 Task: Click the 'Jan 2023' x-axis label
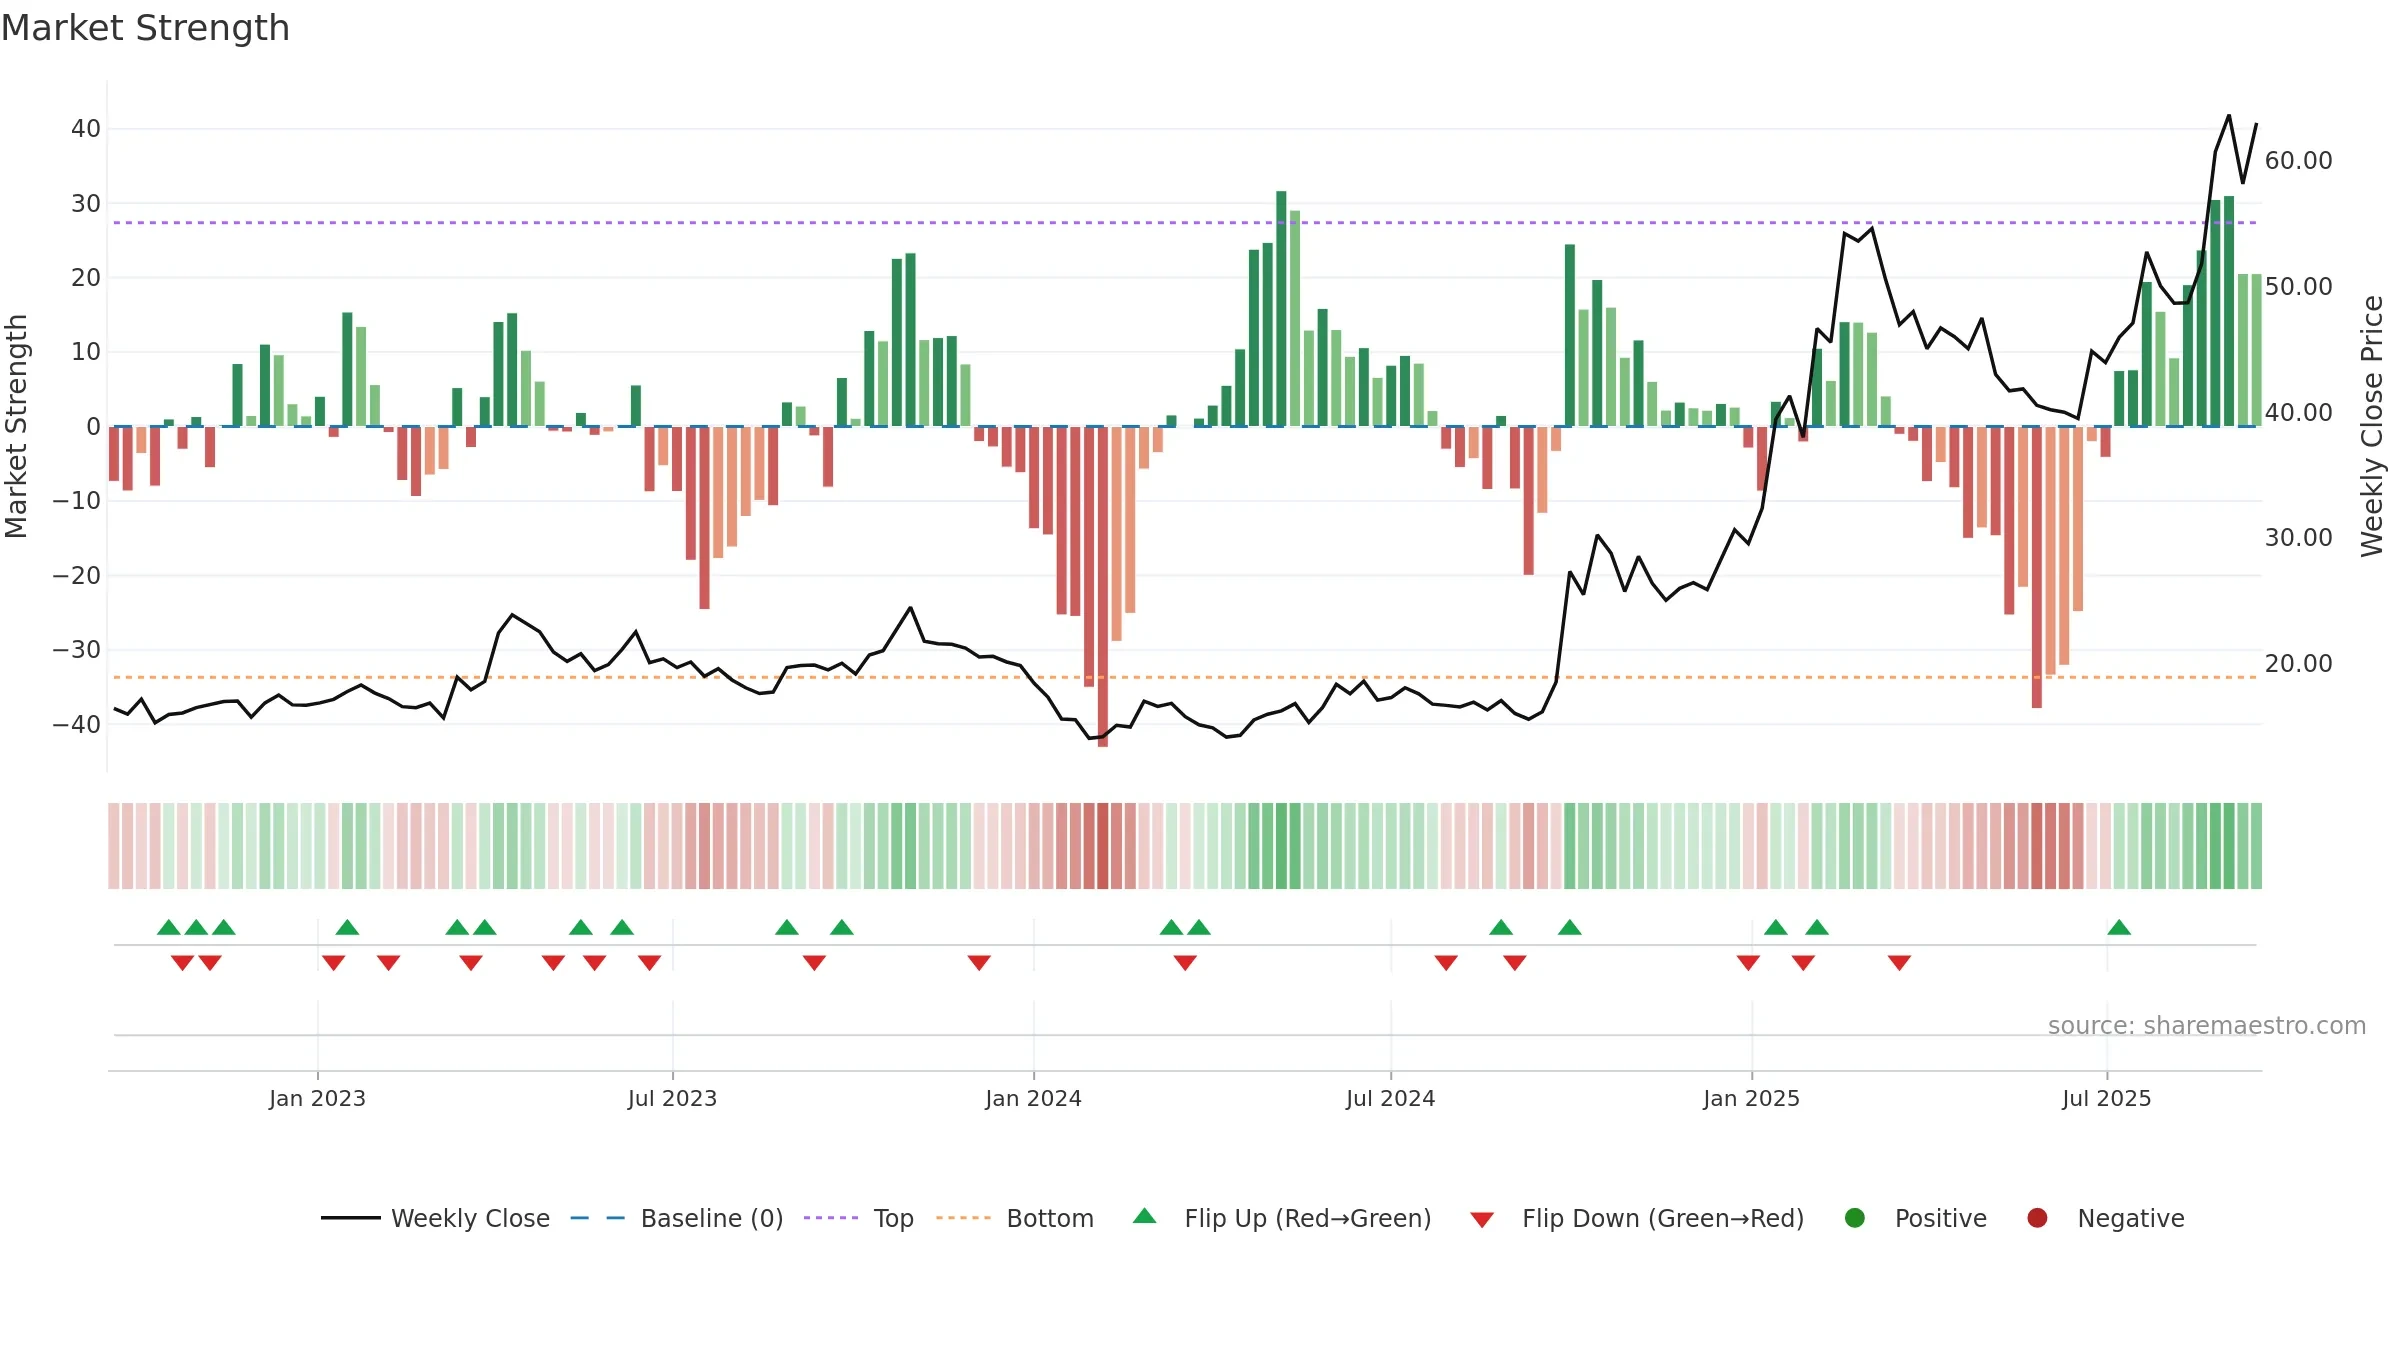coord(317,1099)
